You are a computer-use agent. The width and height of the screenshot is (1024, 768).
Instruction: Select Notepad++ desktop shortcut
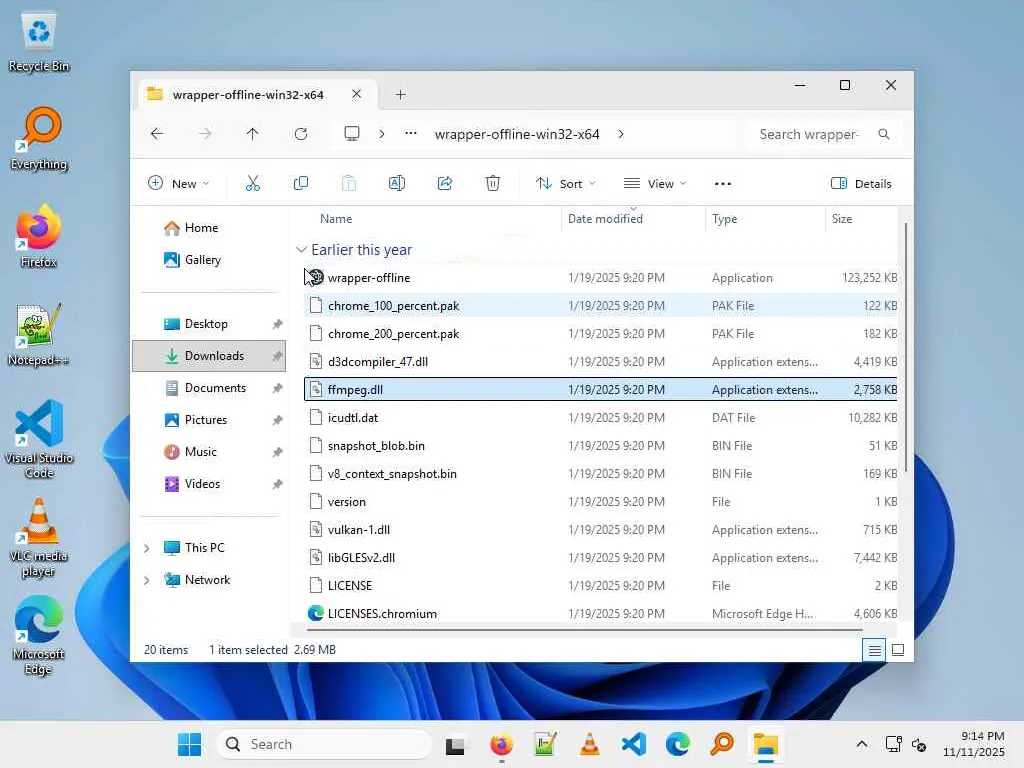coord(39,334)
